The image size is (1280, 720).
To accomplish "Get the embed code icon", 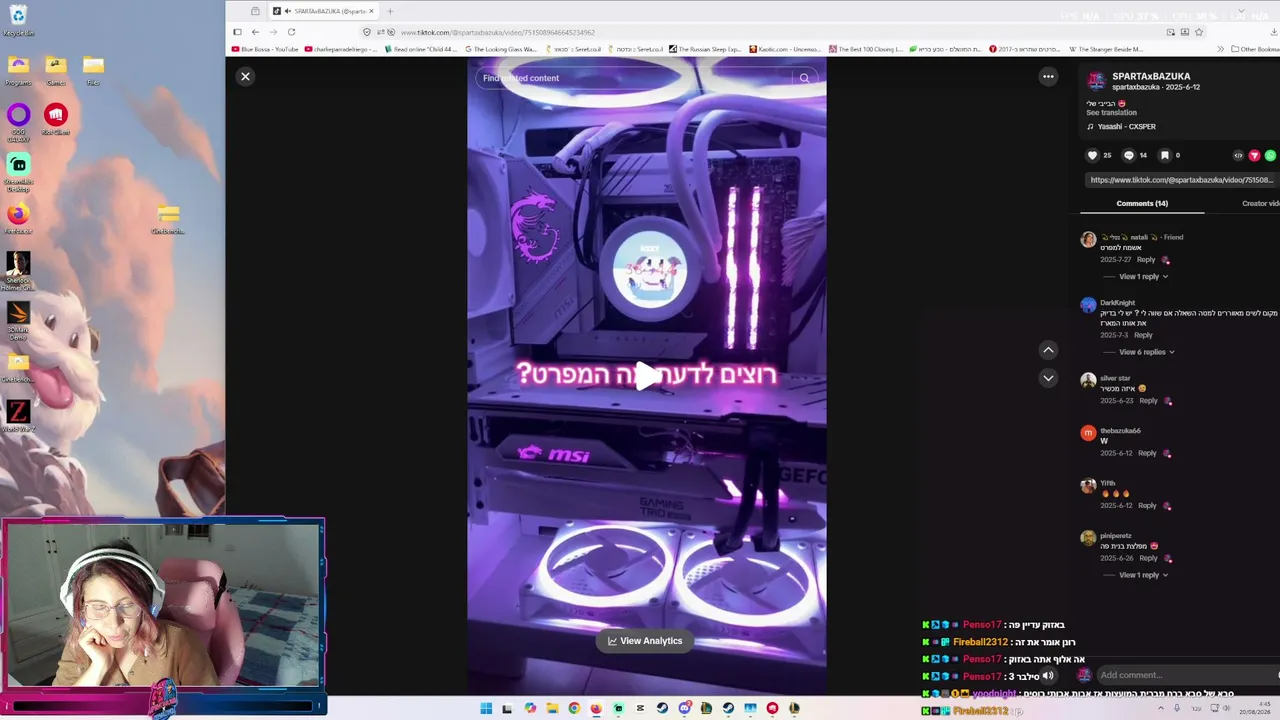I will [1238, 155].
